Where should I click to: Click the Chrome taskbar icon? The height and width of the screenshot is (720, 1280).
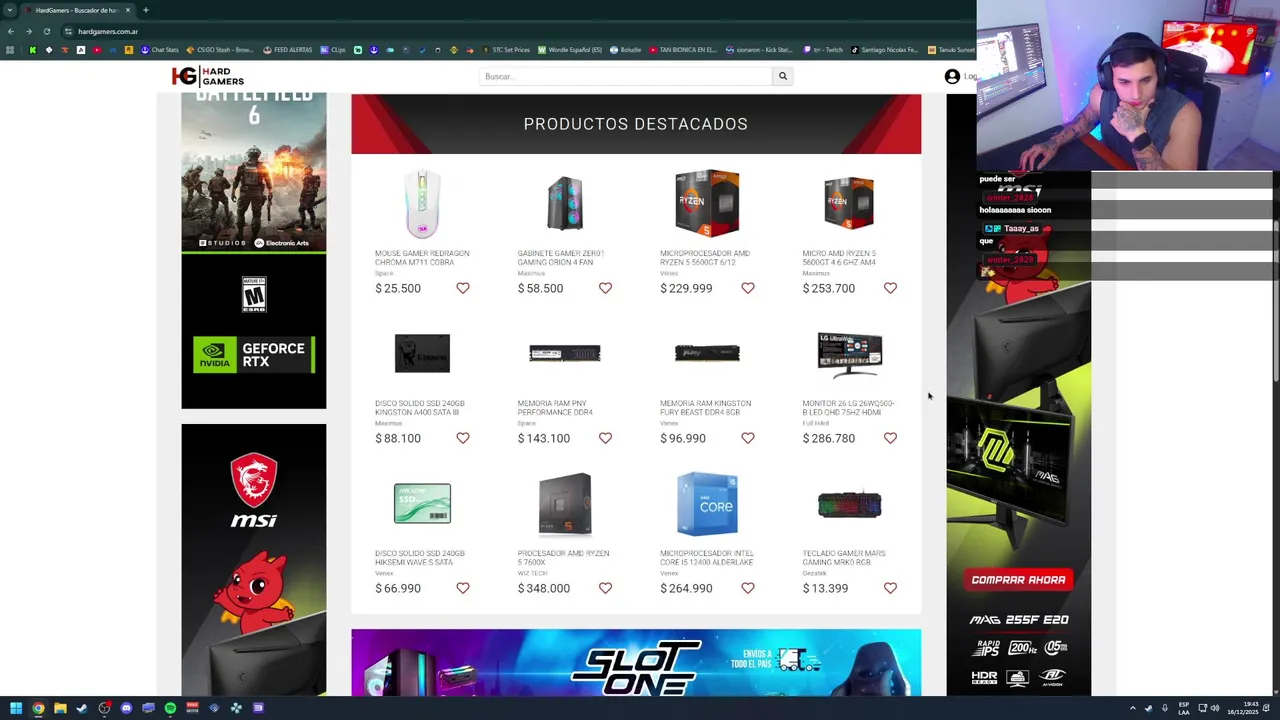point(38,708)
